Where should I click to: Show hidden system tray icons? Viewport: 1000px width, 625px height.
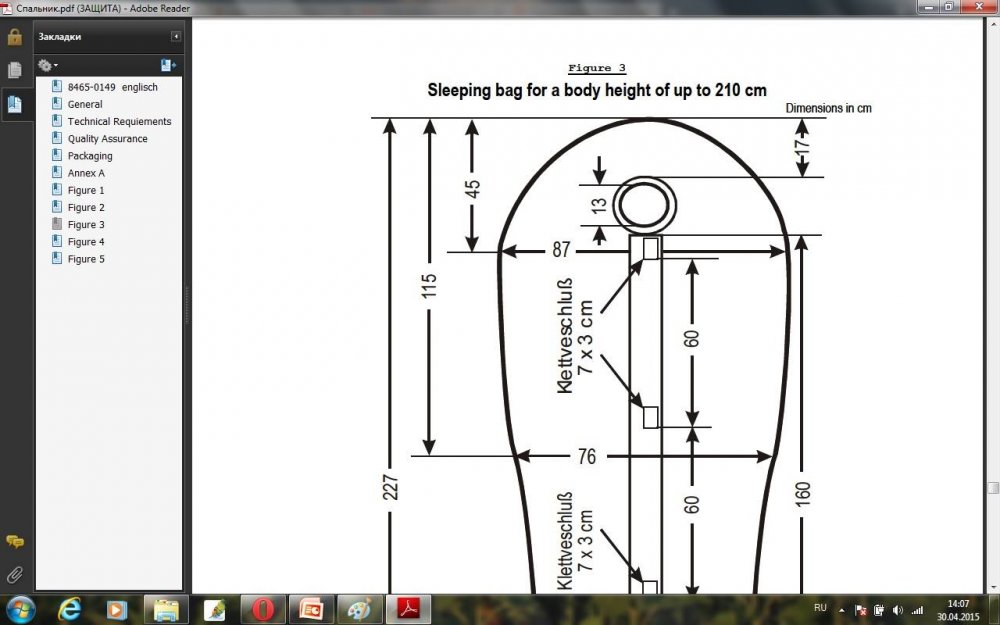(x=843, y=609)
